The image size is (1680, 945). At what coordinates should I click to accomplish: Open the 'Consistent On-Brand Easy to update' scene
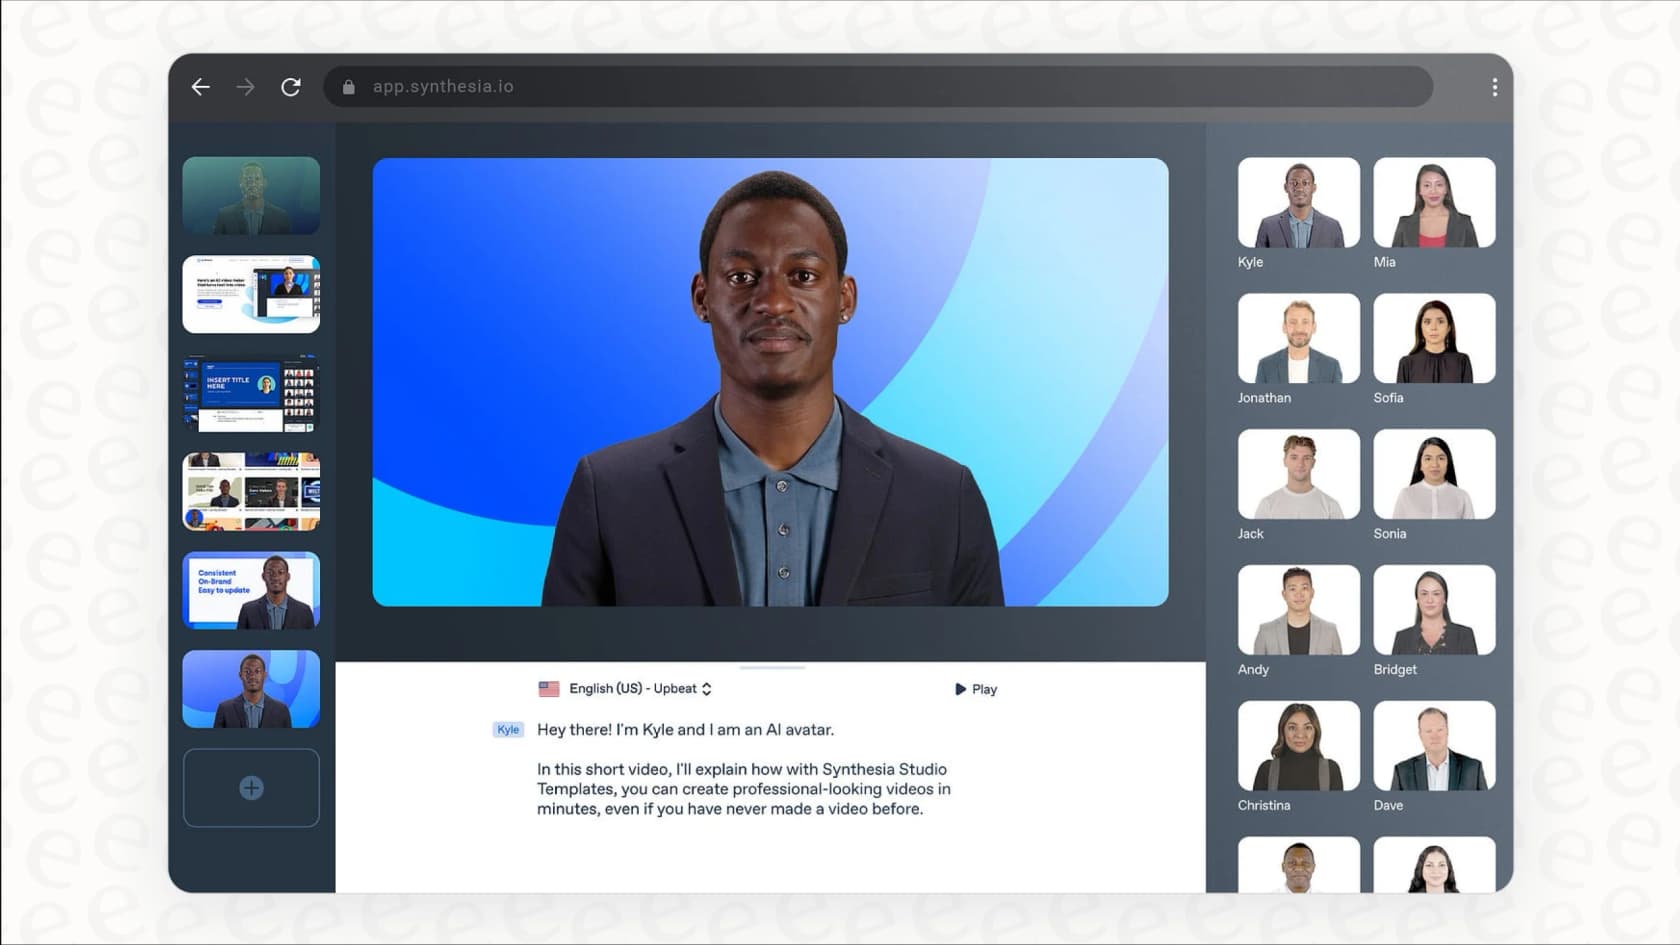click(251, 591)
